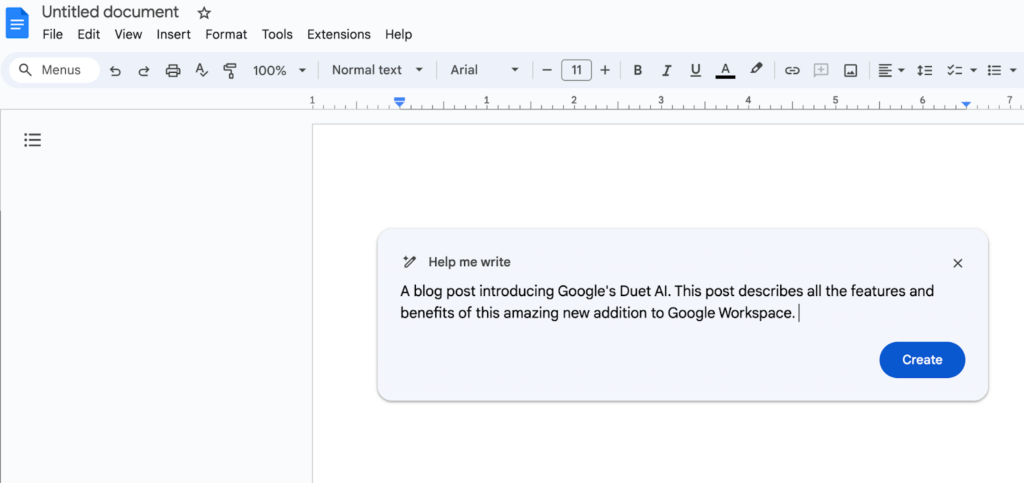Expand the bulleted list options arrow
The image size is (1024, 483).
[1014, 70]
